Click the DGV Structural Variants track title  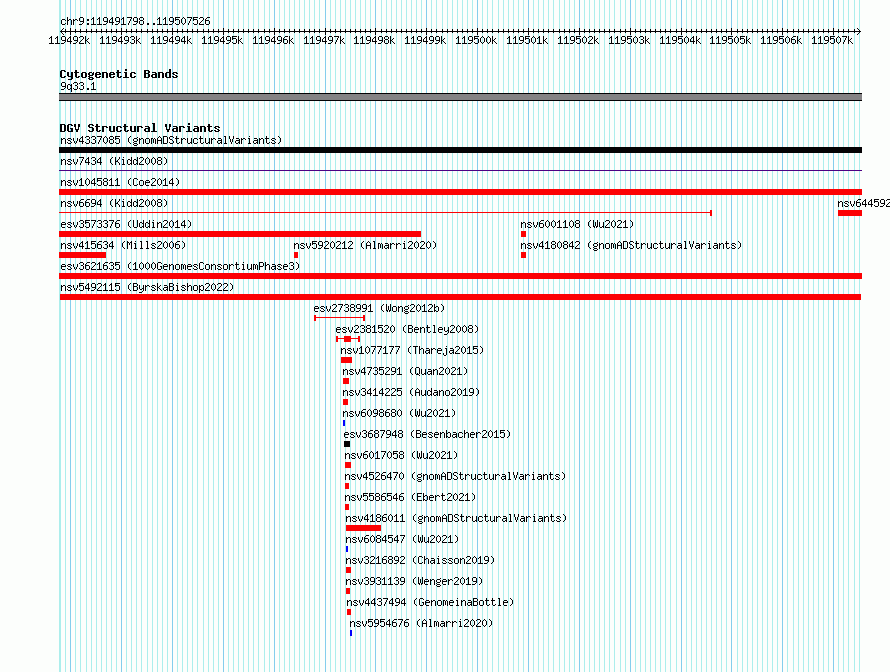point(140,128)
